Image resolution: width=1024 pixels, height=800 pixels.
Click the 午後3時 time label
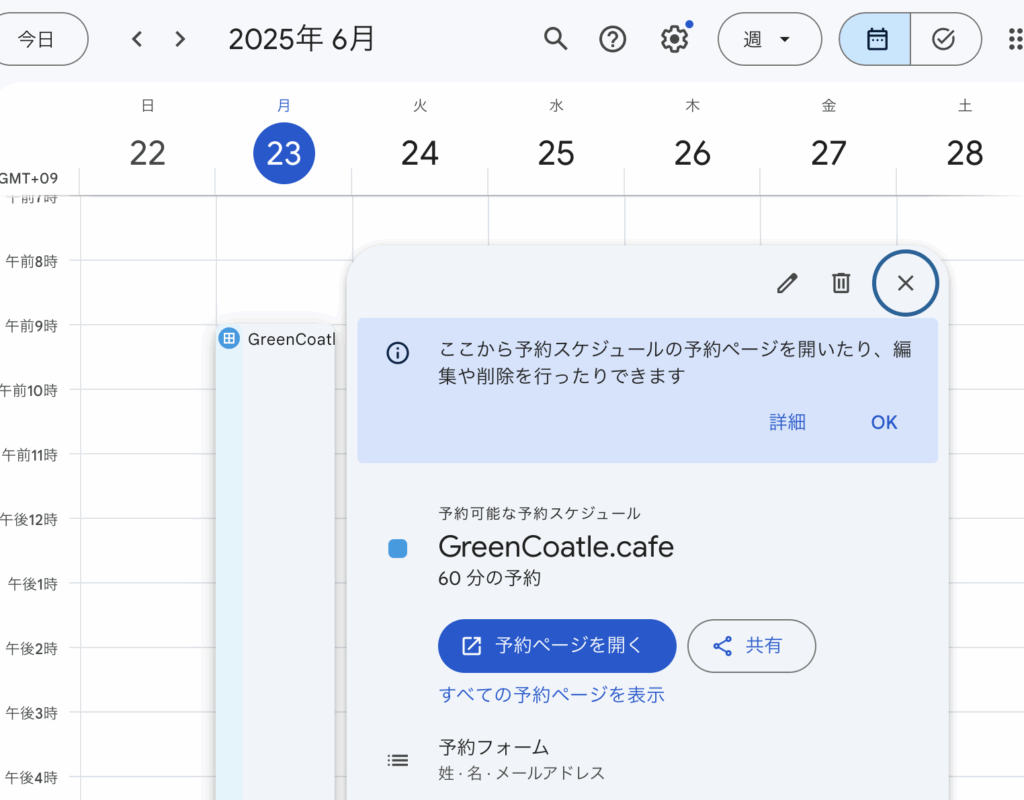(x=31, y=713)
